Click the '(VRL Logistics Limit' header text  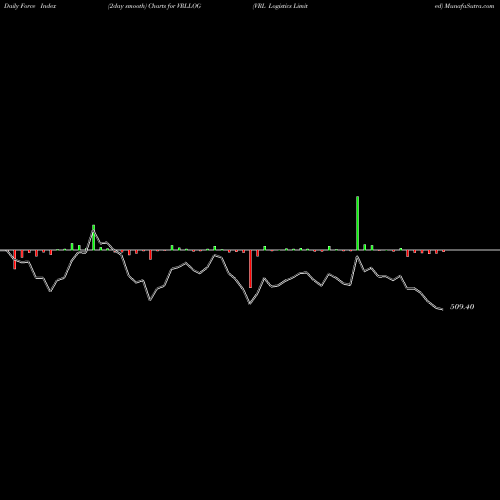coord(280,6)
